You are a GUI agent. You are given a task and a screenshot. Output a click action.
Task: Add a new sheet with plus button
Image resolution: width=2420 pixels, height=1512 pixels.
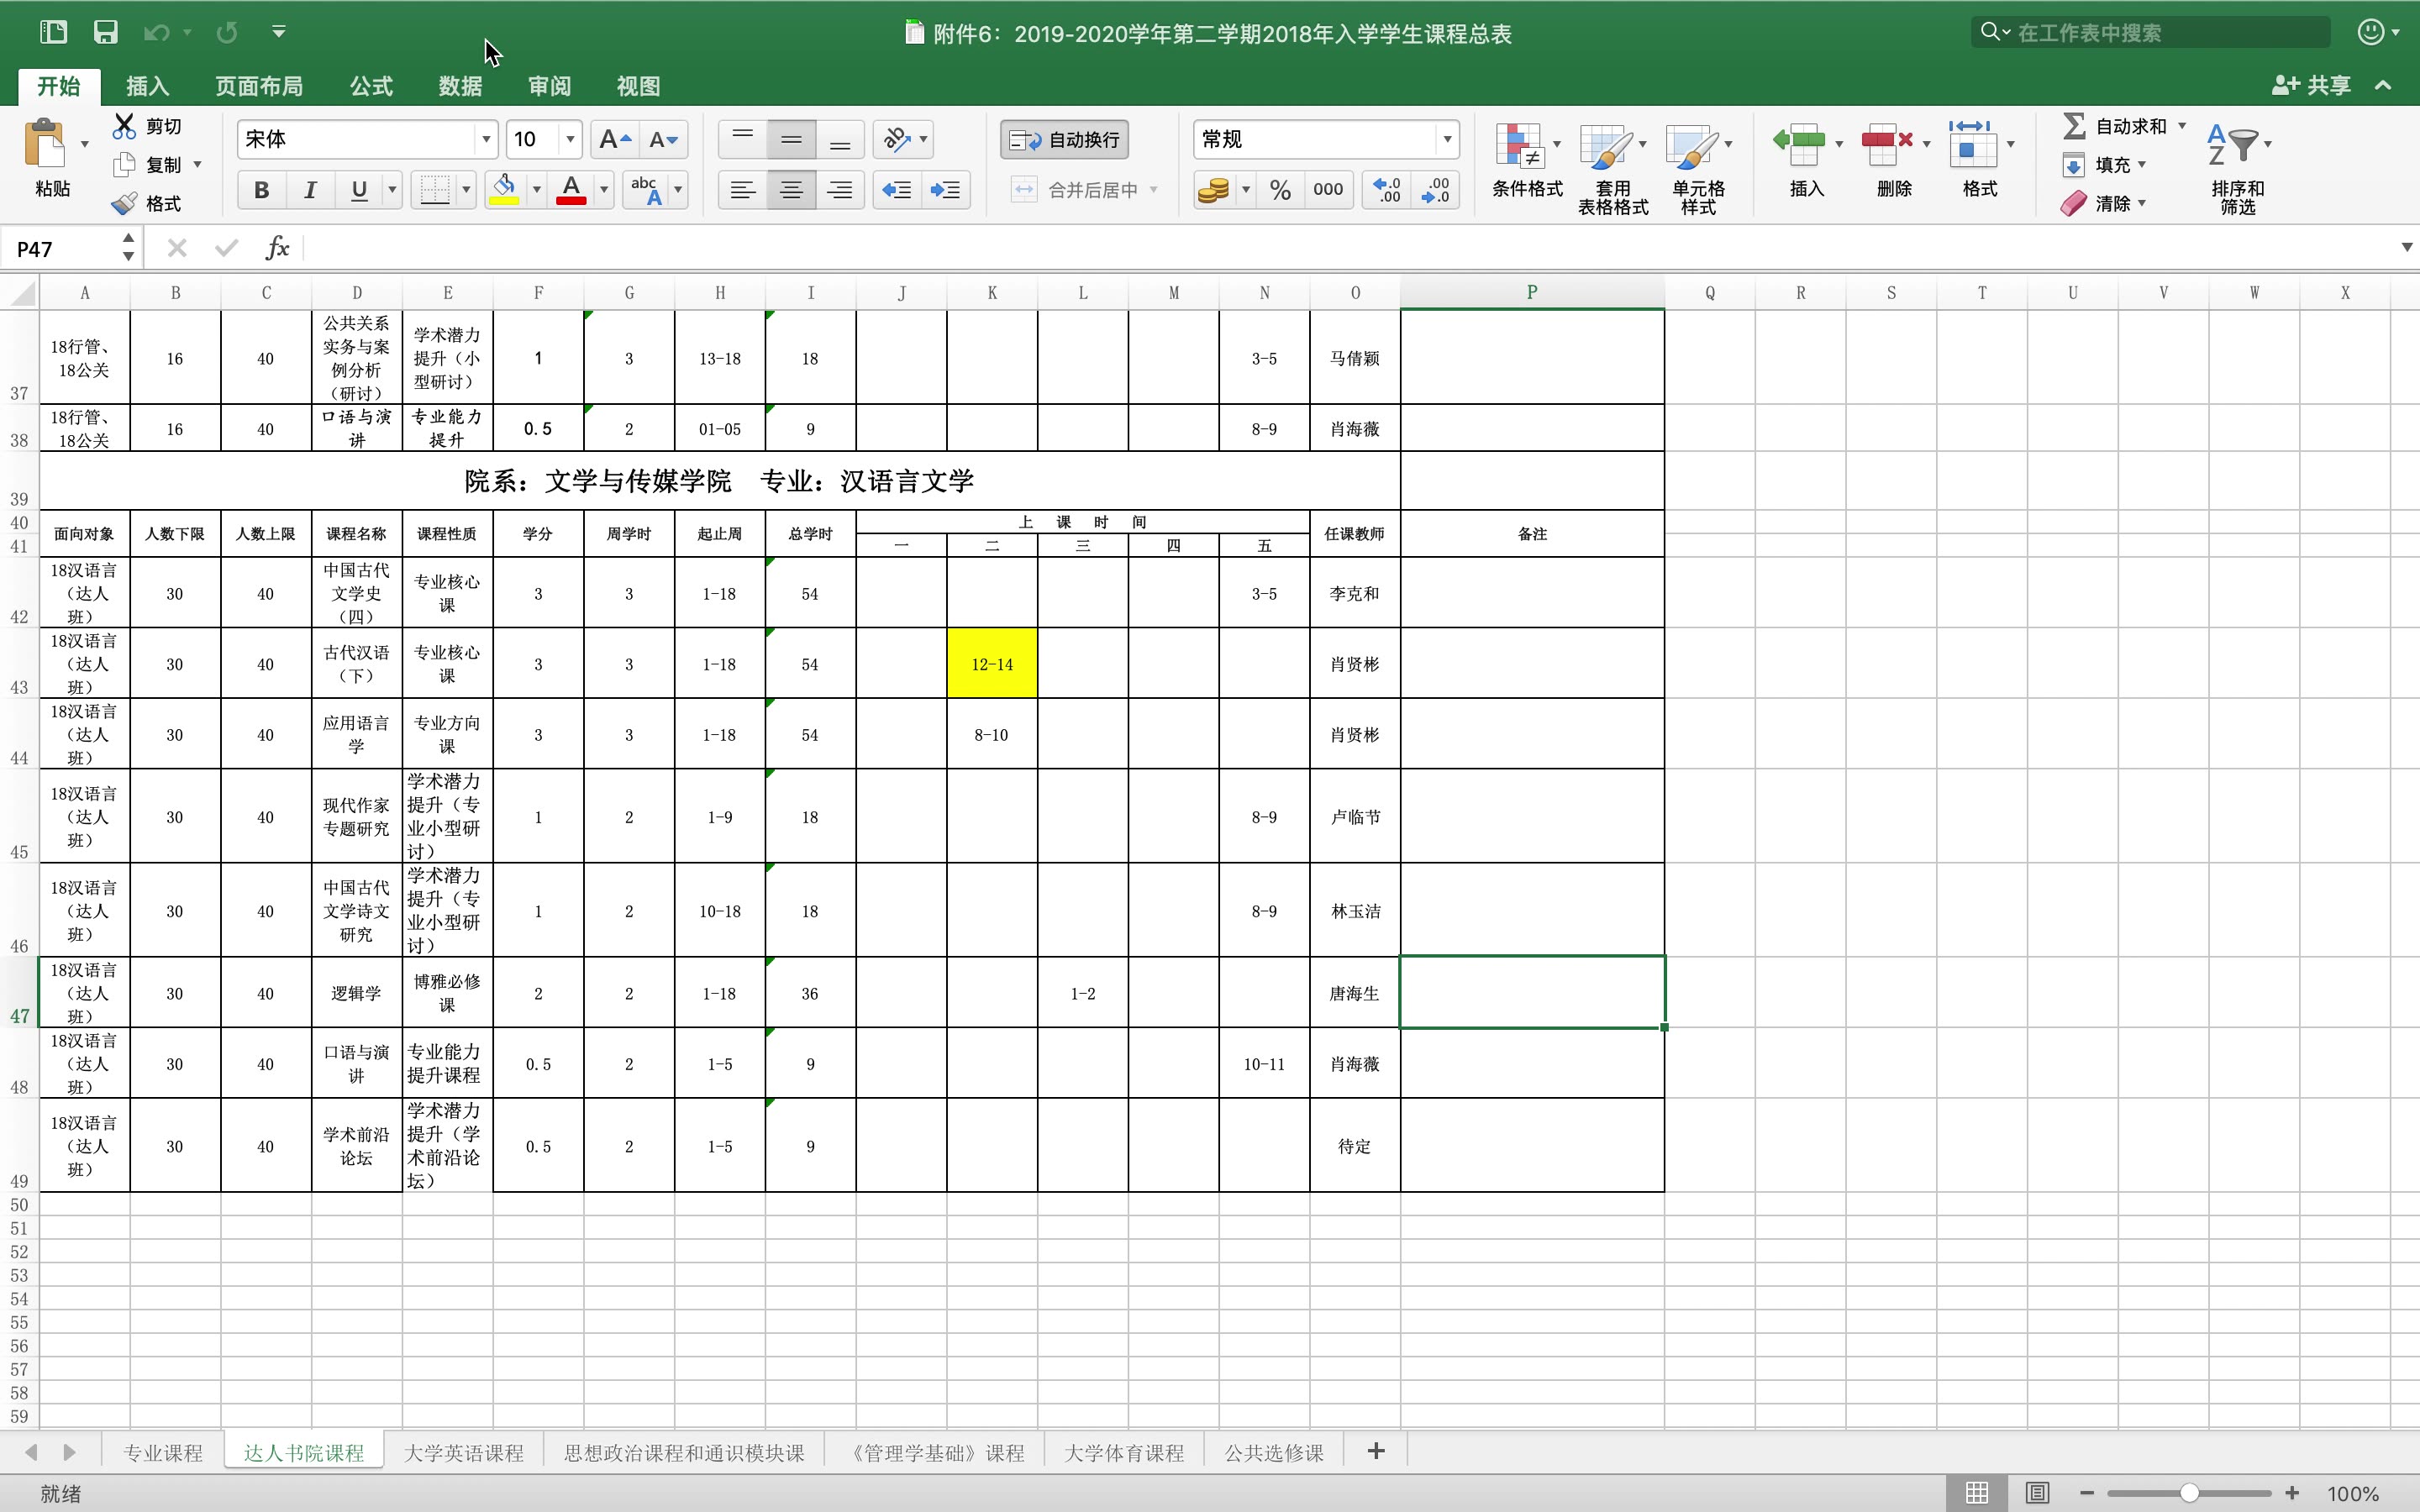(1376, 1451)
